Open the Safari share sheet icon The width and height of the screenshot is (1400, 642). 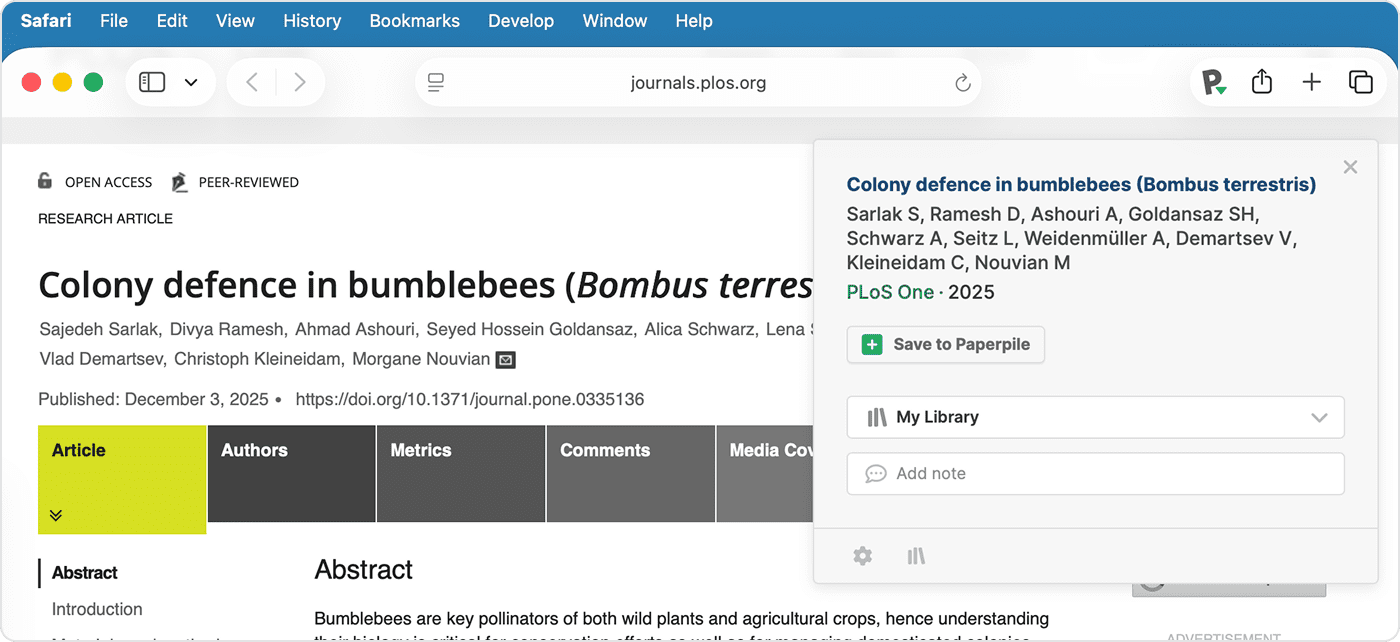(x=1262, y=83)
